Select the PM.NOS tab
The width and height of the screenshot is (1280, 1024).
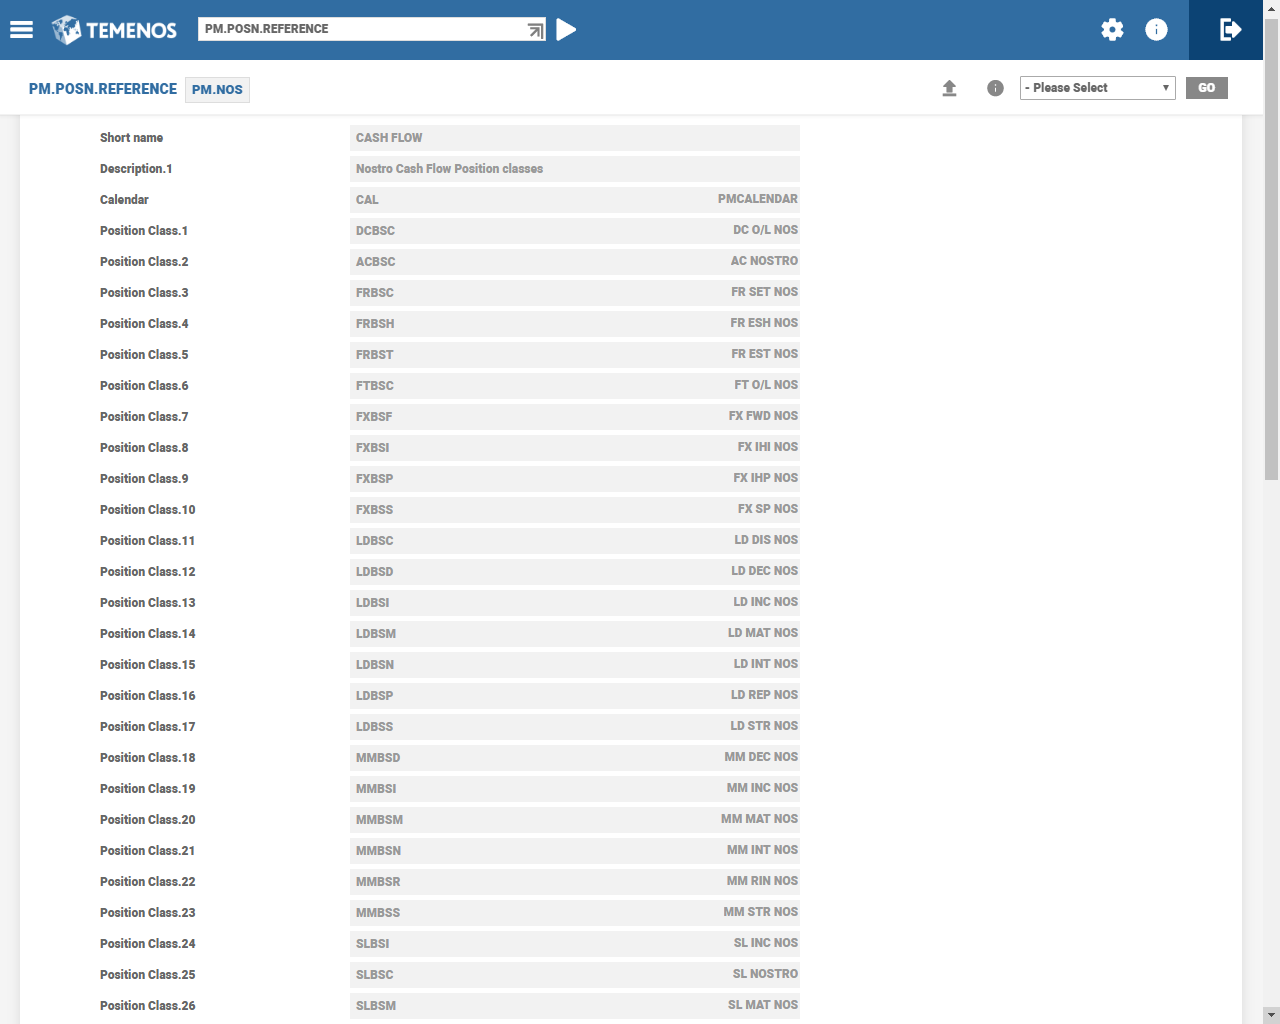217,90
